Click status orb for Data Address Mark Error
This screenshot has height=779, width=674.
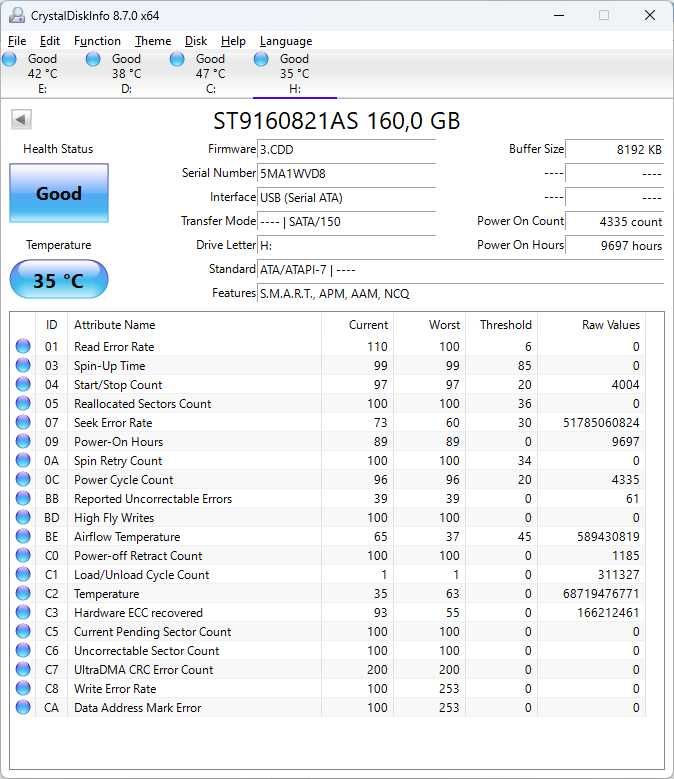(23, 707)
